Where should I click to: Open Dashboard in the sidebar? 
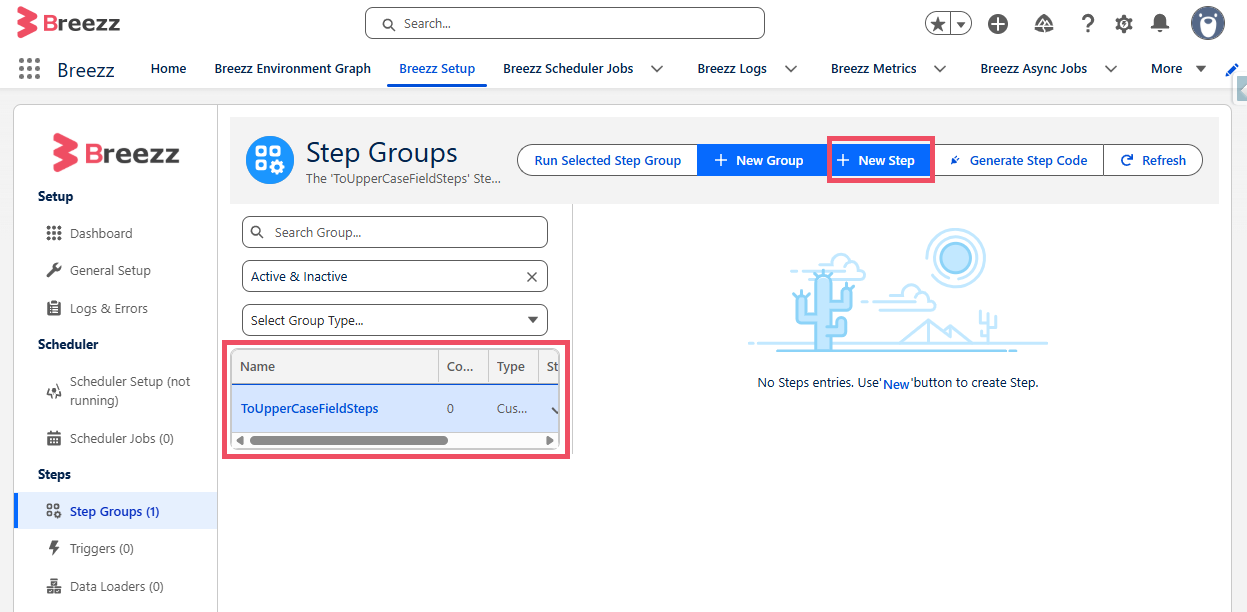pos(101,233)
